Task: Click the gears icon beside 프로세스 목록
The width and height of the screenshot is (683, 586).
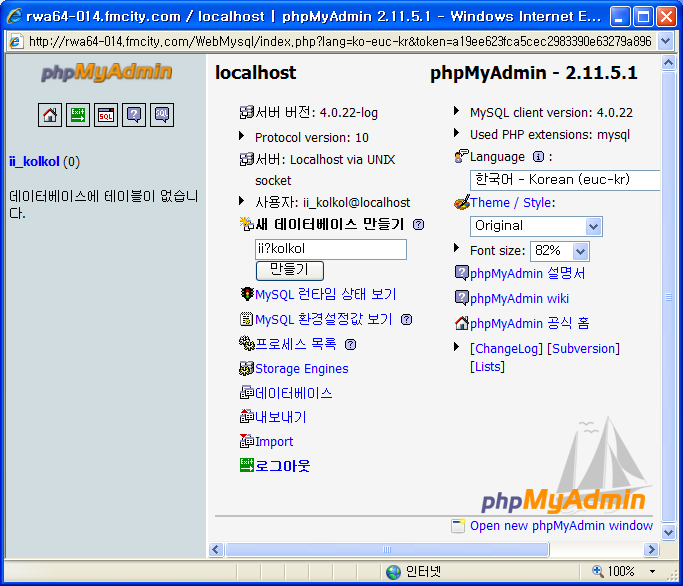Action: (x=247, y=344)
